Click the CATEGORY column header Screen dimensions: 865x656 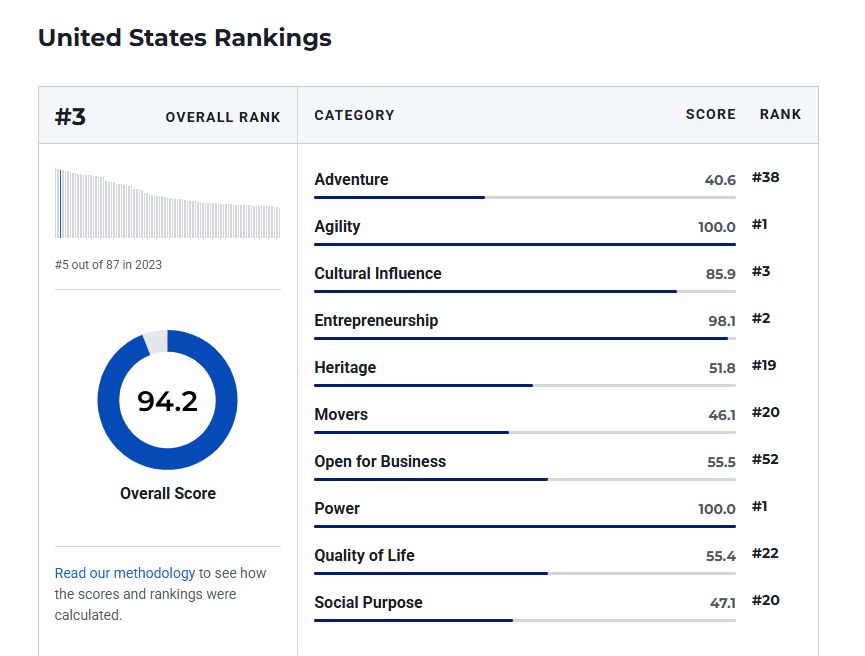[x=354, y=115]
